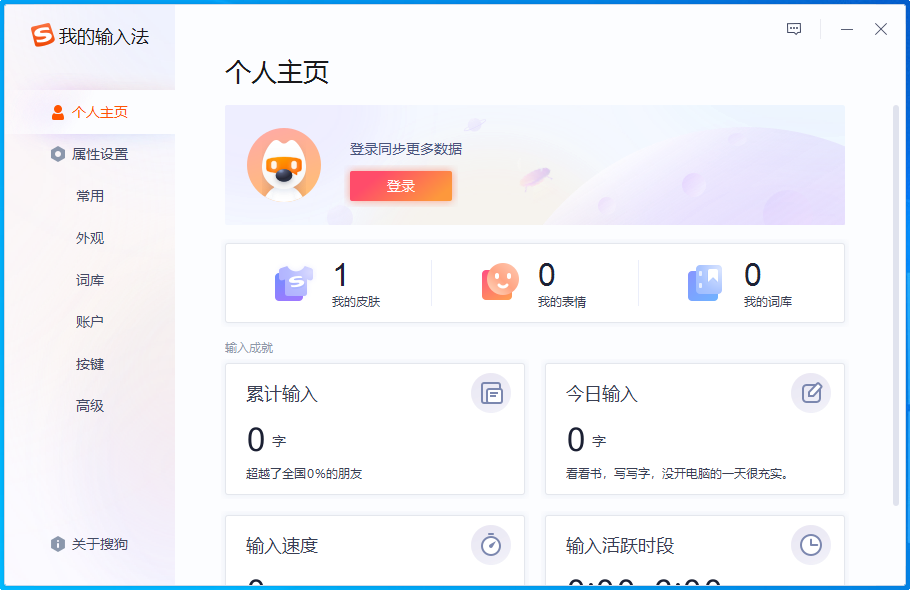Click the 输入活跃时段 clock icon
This screenshot has width=910, height=590.
coord(811,545)
